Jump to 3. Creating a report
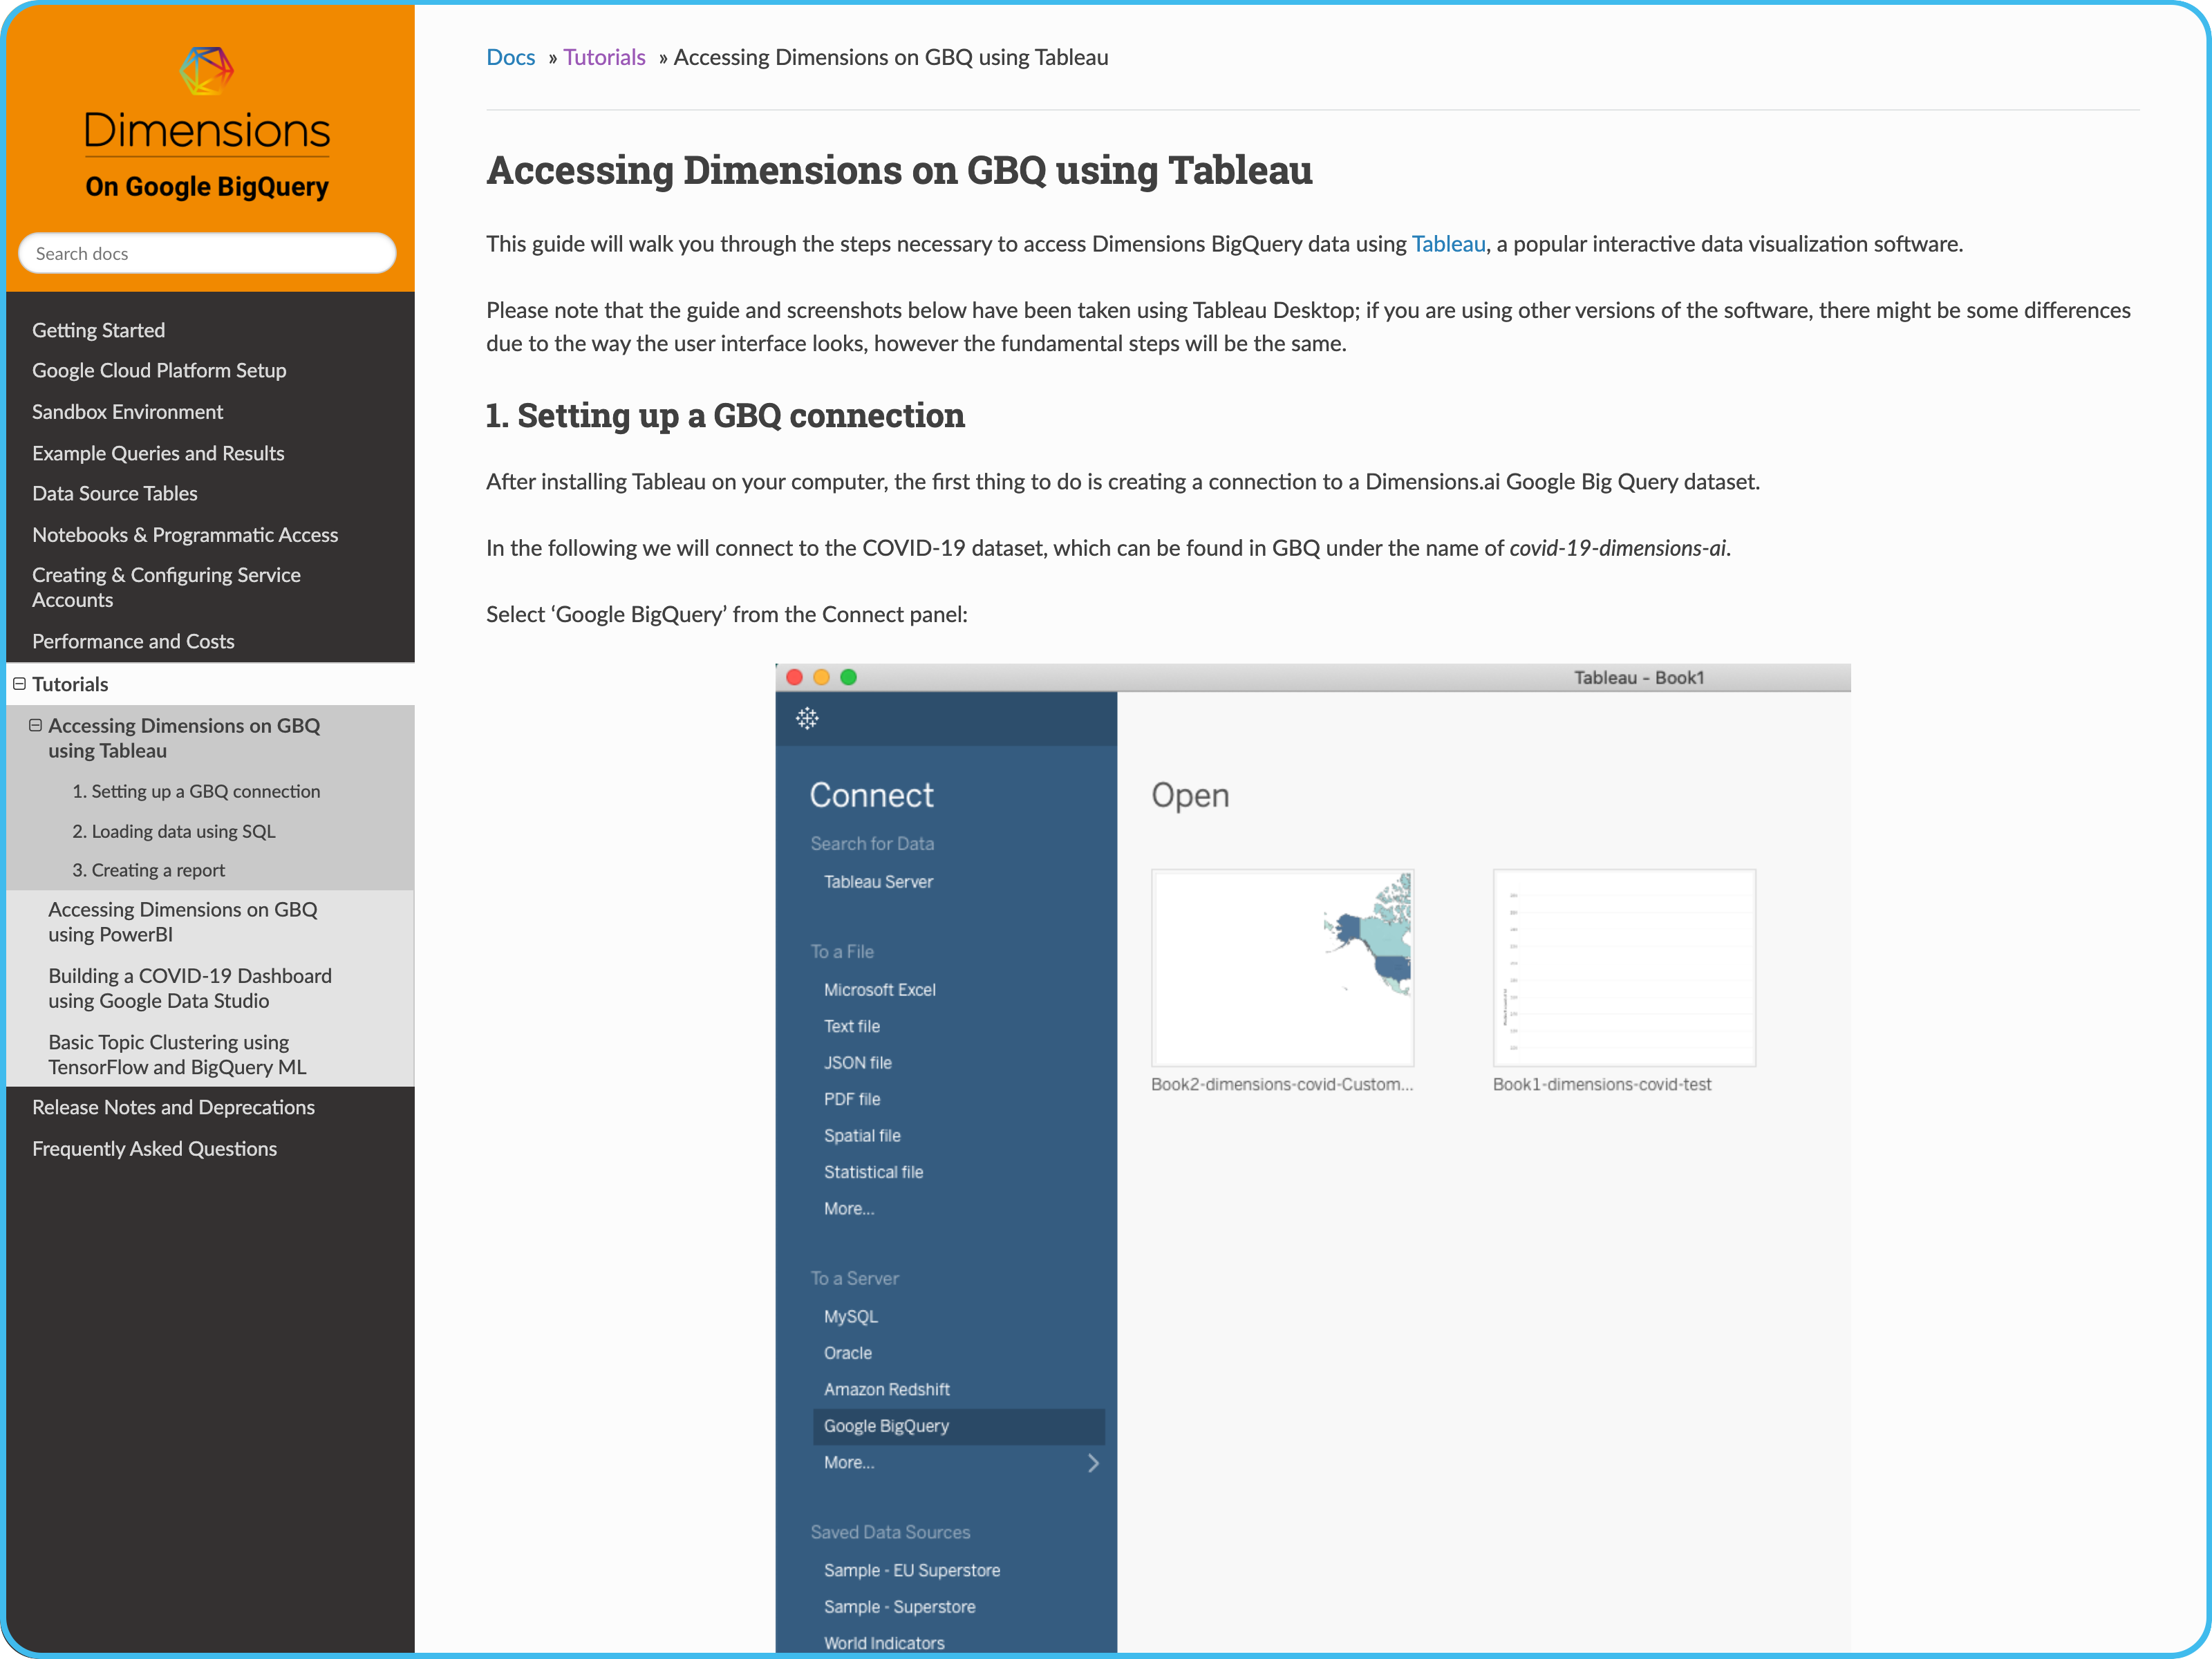Image resolution: width=2212 pixels, height=1659 pixels. pyautogui.click(x=148, y=870)
